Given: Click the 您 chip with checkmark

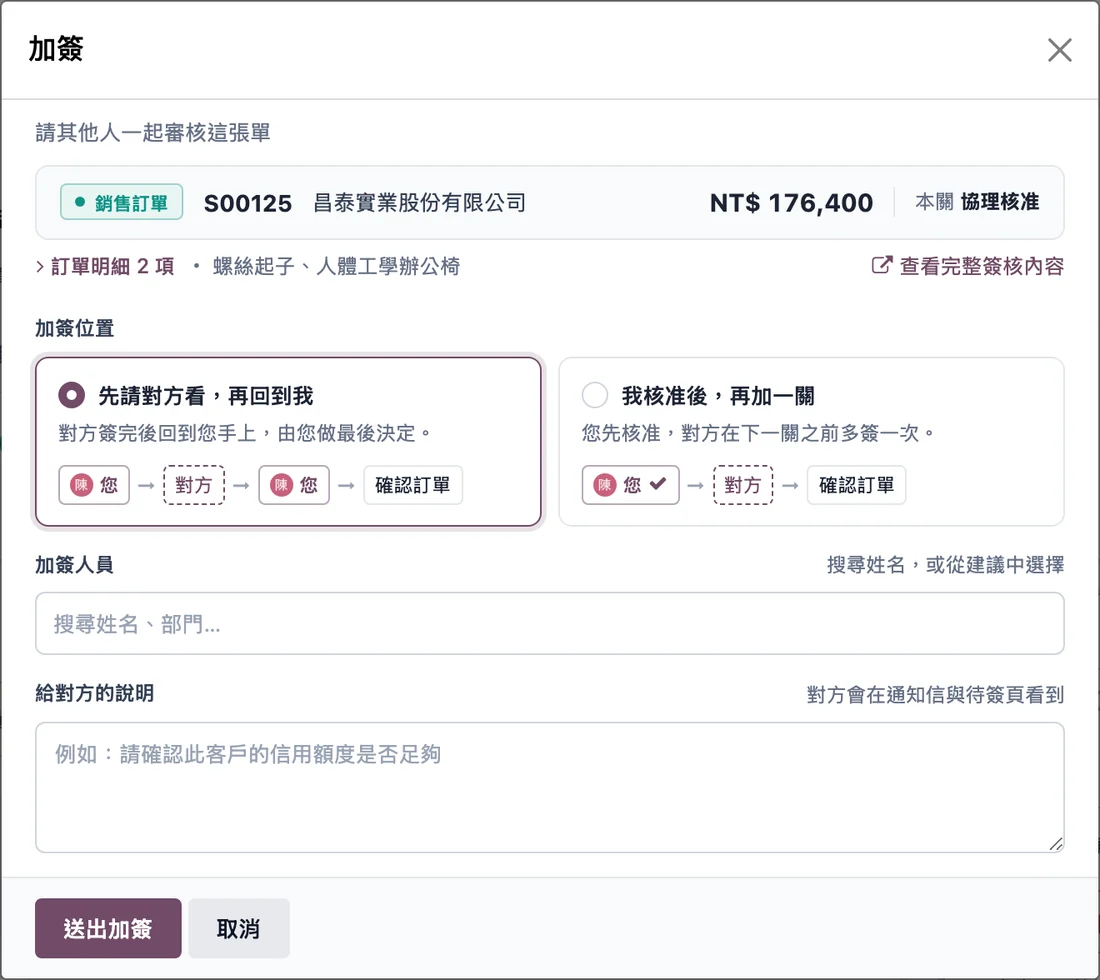Looking at the screenshot, I should pos(630,485).
